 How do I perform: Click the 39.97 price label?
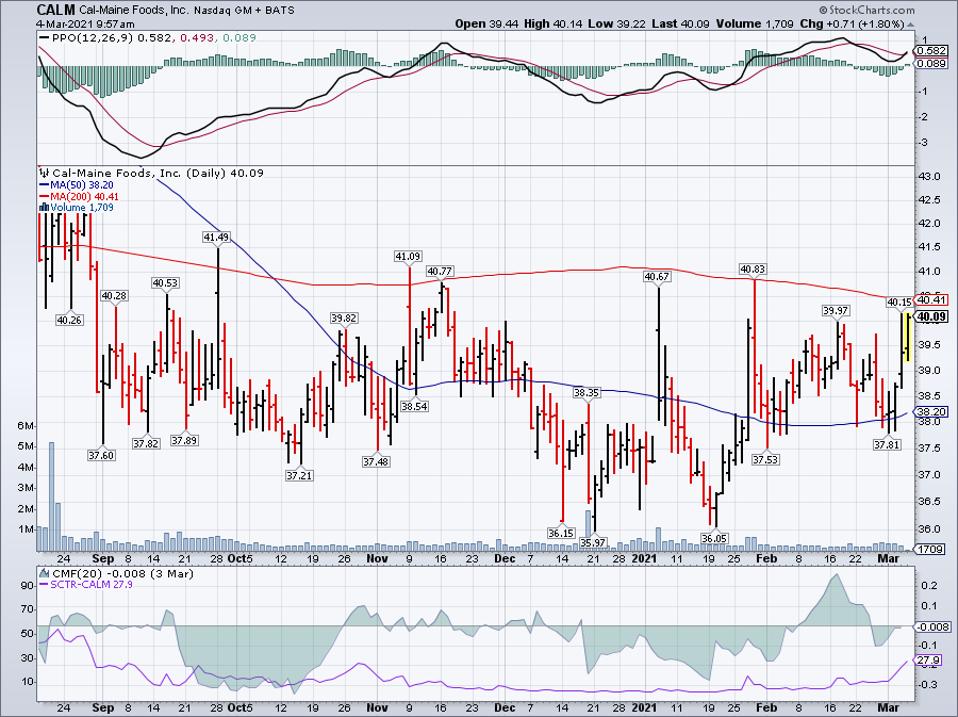[836, 311]
